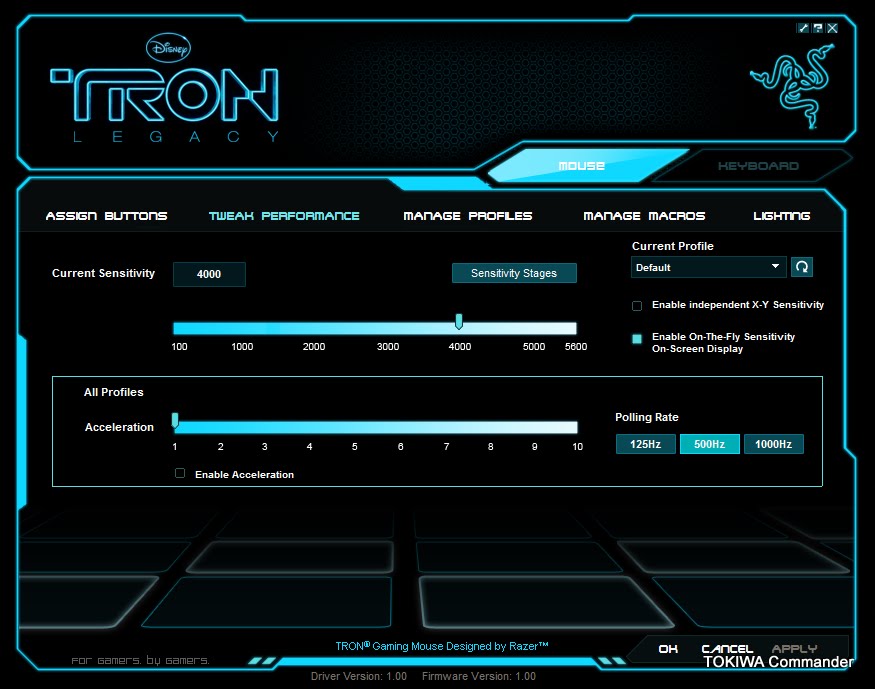Image resolution: width=875 pixels, height=689 pixels.
Task: Enable Acceleration for all profiles
Action: click(x=180, y=474)
